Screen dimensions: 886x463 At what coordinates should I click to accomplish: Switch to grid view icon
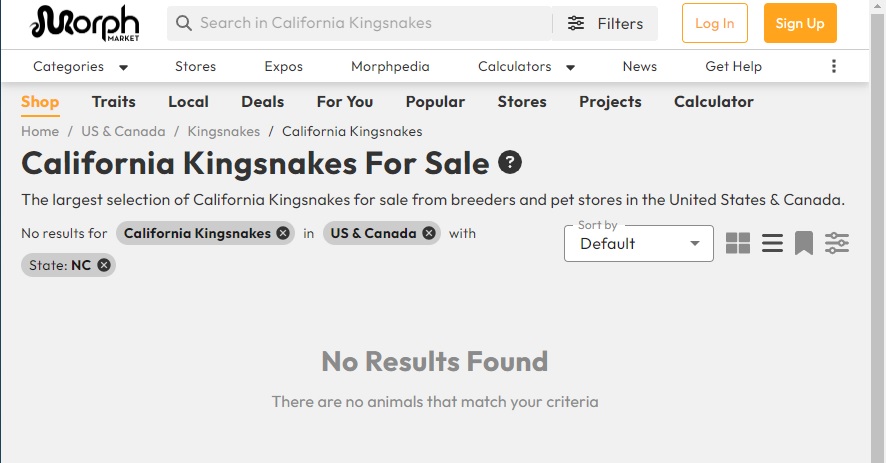point(738,243)
